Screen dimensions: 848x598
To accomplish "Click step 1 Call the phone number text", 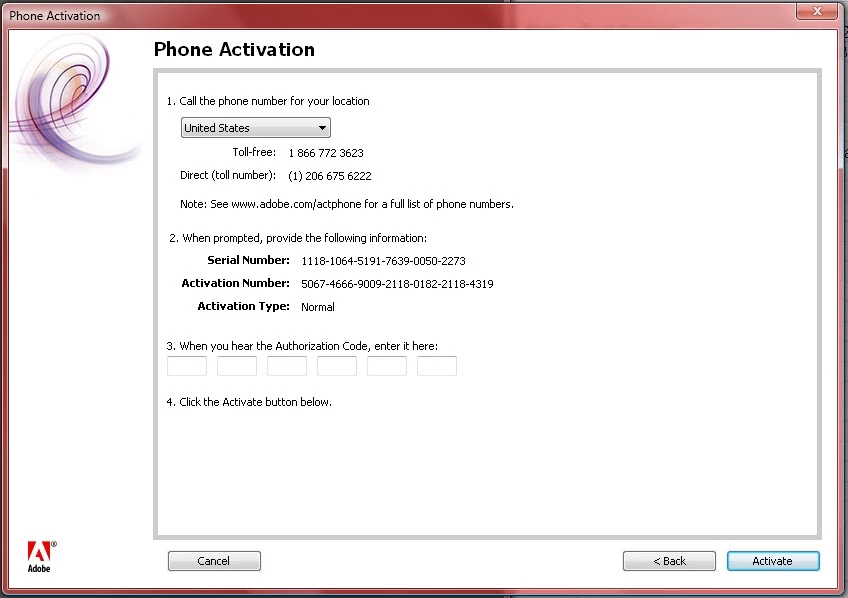I will [268, 101].
